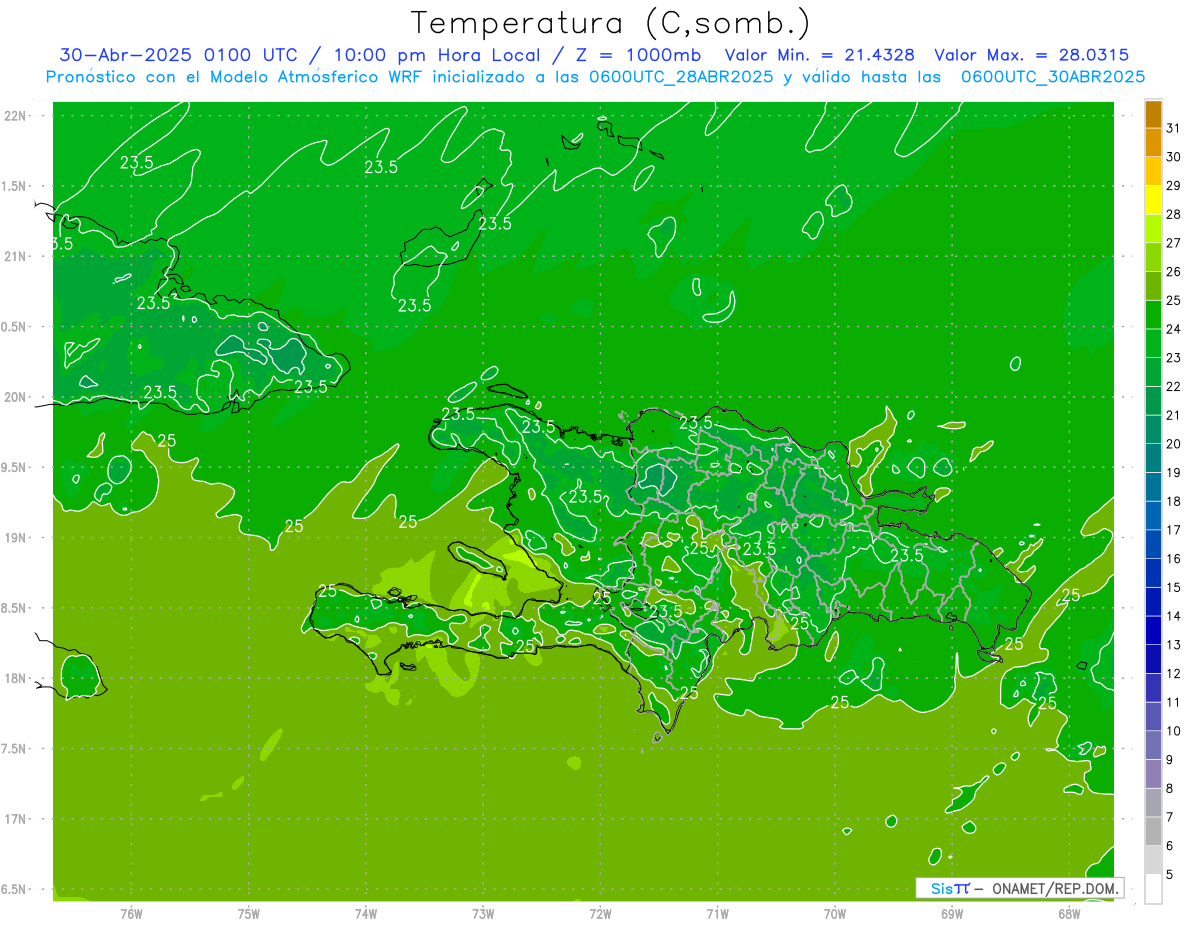Click the top brown swatch above the 31 label

click(1153, 114)
